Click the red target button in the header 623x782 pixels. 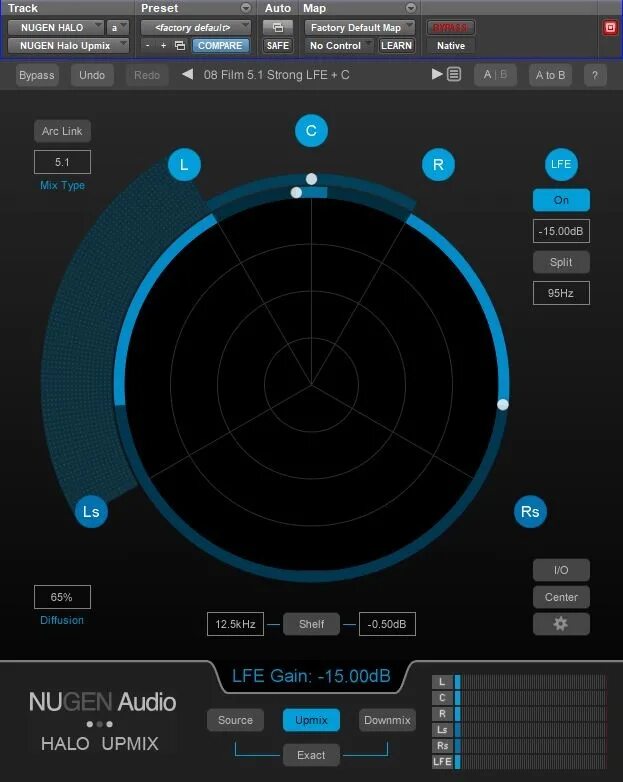(610, 27)
